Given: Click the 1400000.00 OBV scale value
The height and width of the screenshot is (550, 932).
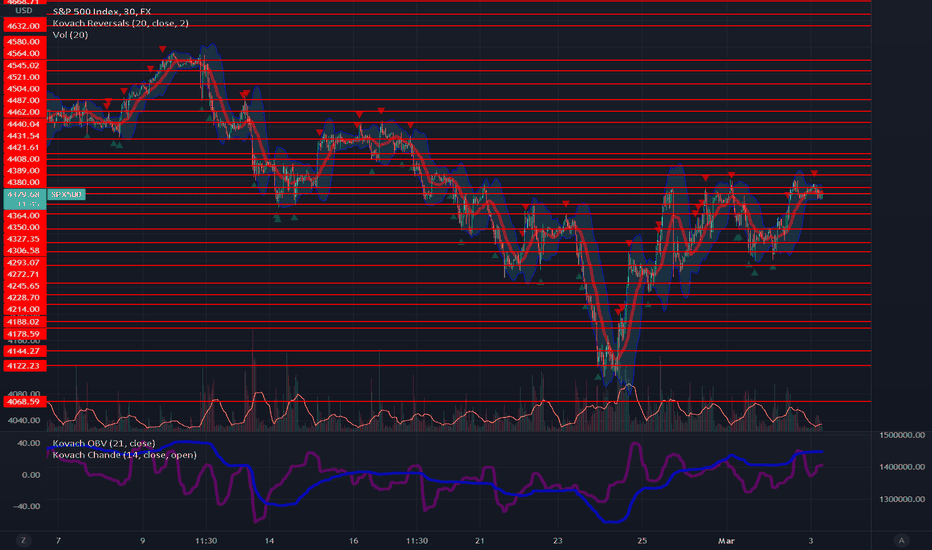Looking at the screenshot, I should coord(902,467).
